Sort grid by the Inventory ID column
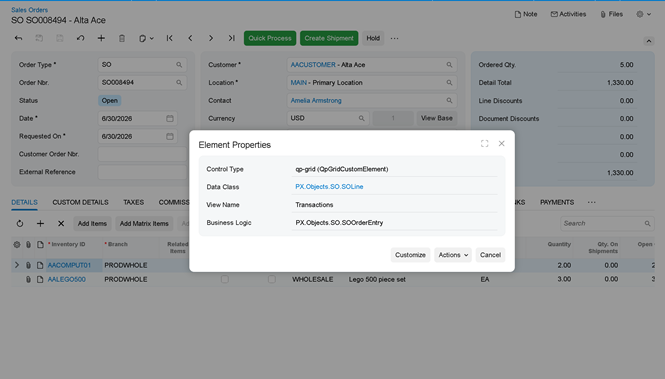The image size is (665, 379). [68, 244]
